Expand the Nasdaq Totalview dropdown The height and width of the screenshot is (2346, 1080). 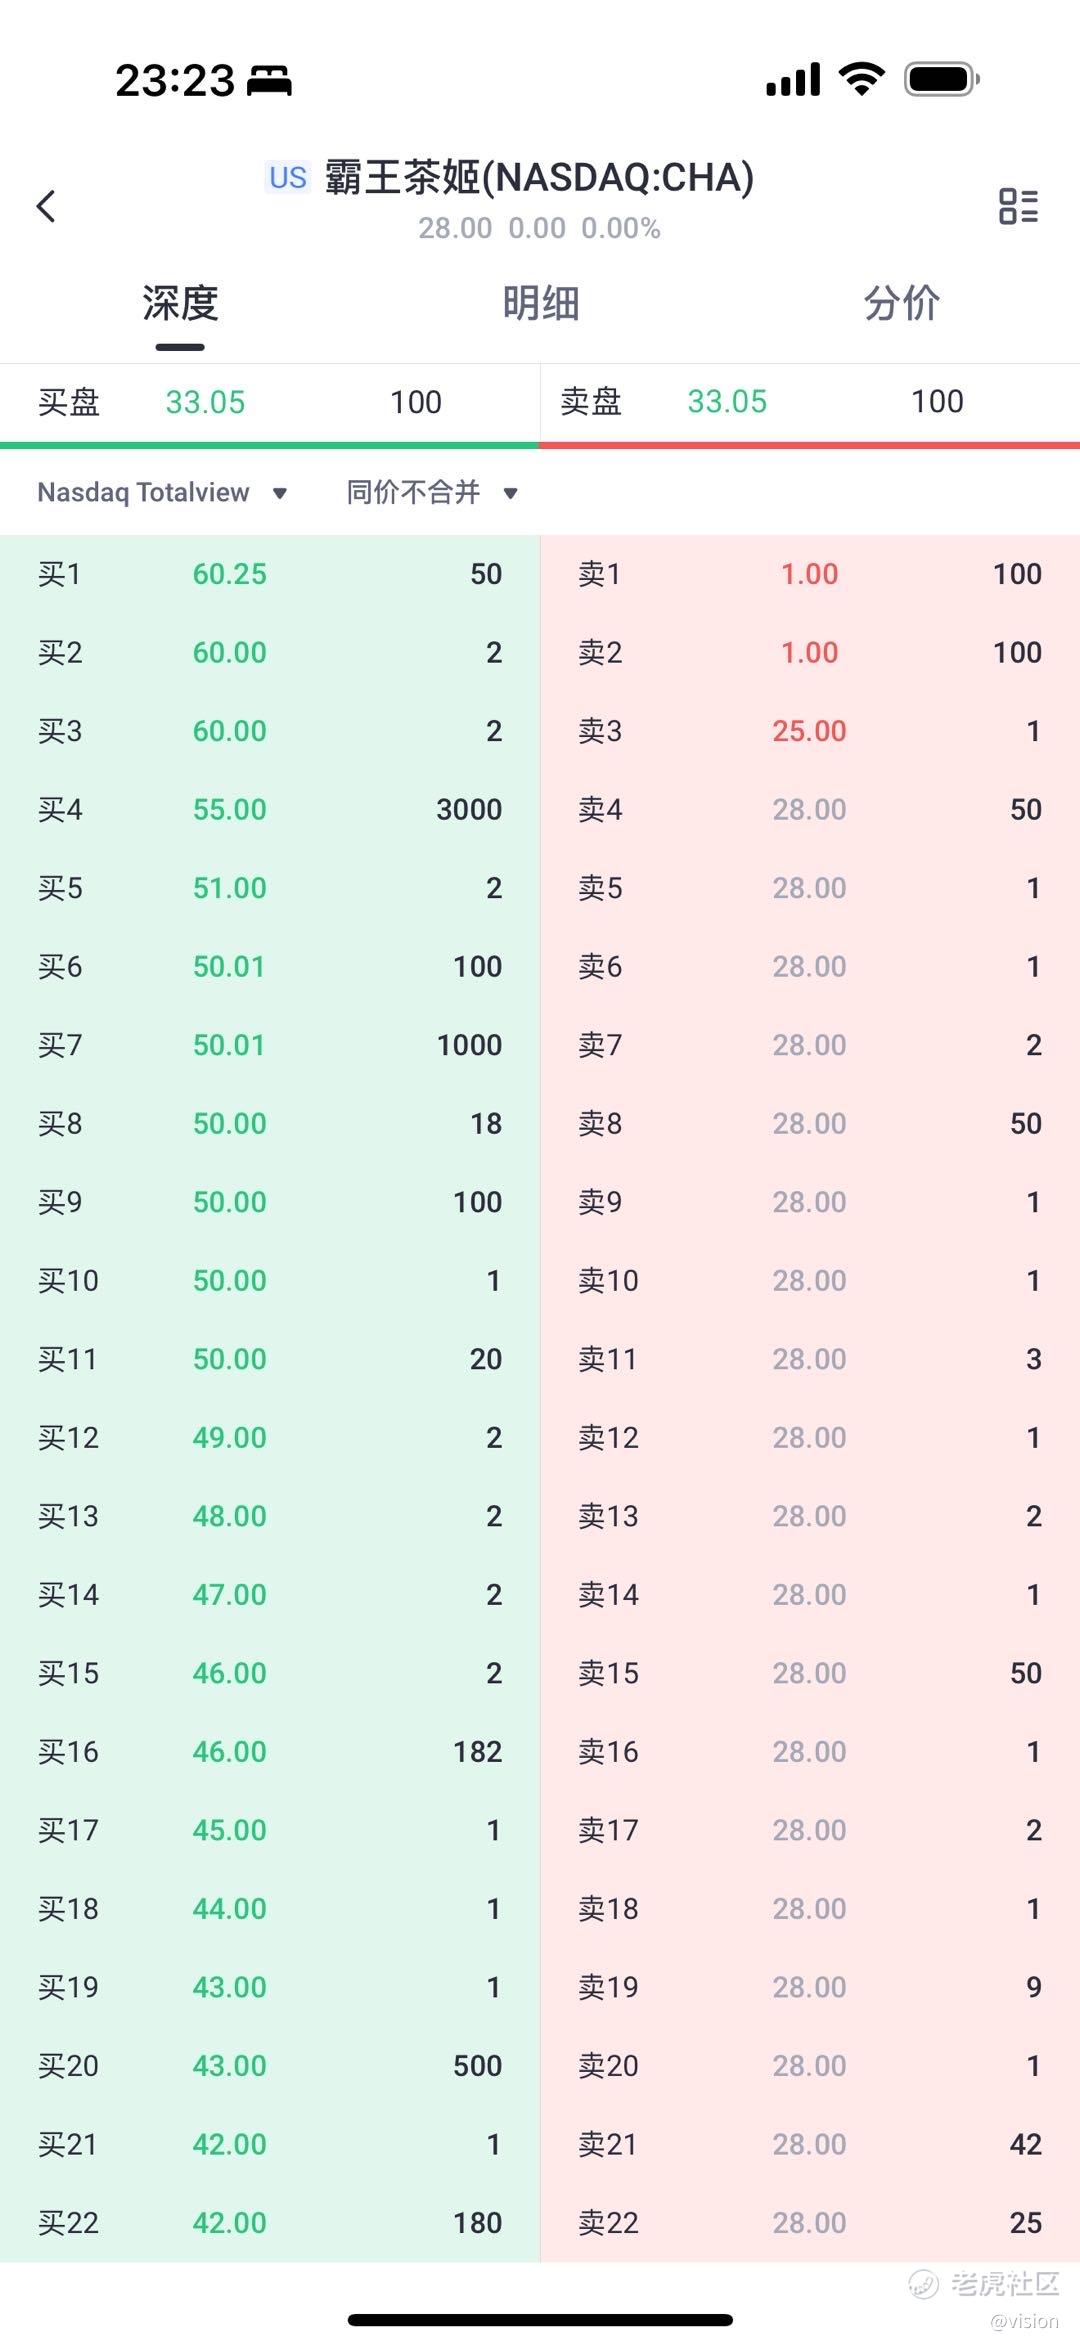tap(162, 492)
